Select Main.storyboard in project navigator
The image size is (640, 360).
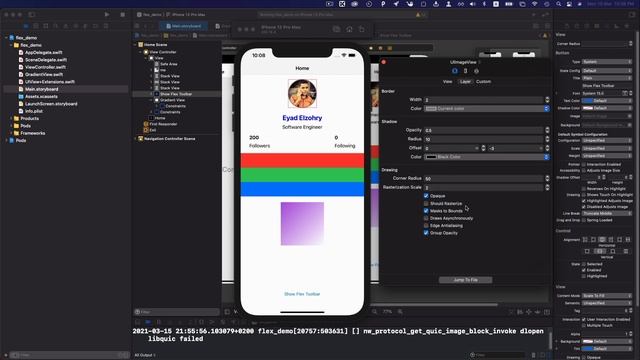[x=41, y=89]
